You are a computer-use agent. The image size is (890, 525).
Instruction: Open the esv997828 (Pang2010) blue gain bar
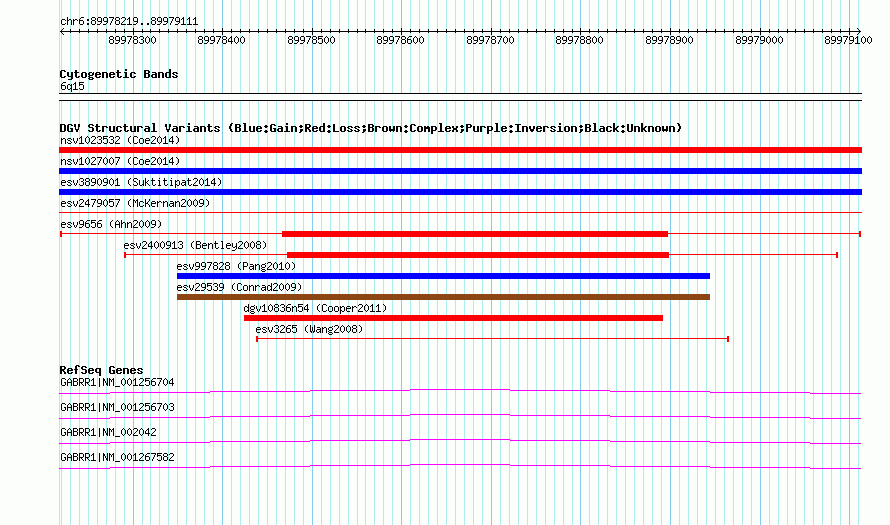443,276
